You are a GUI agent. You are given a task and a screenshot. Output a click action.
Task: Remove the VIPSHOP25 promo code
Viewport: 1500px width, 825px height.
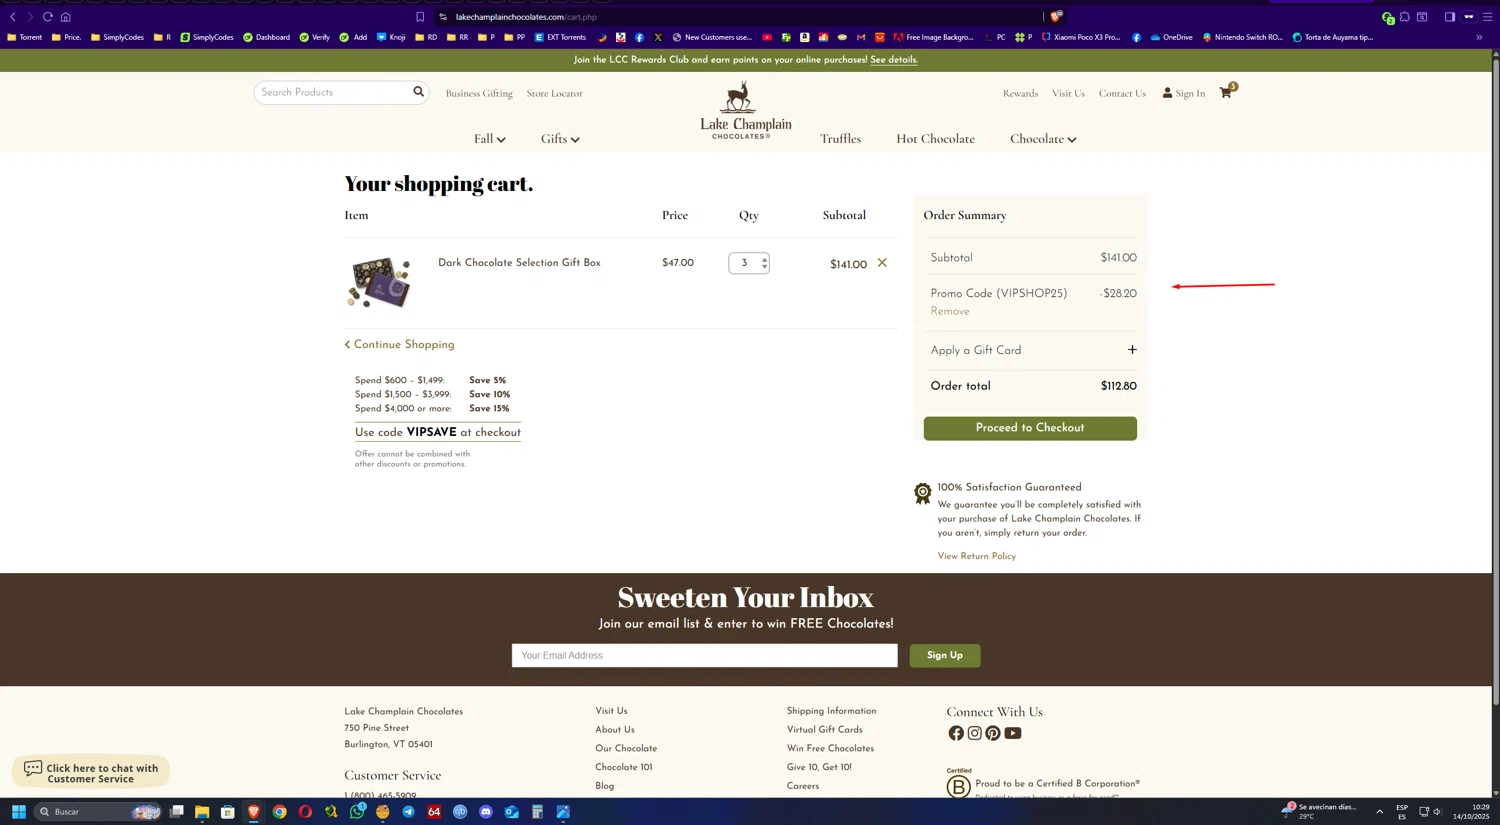[x=950, y=311]
